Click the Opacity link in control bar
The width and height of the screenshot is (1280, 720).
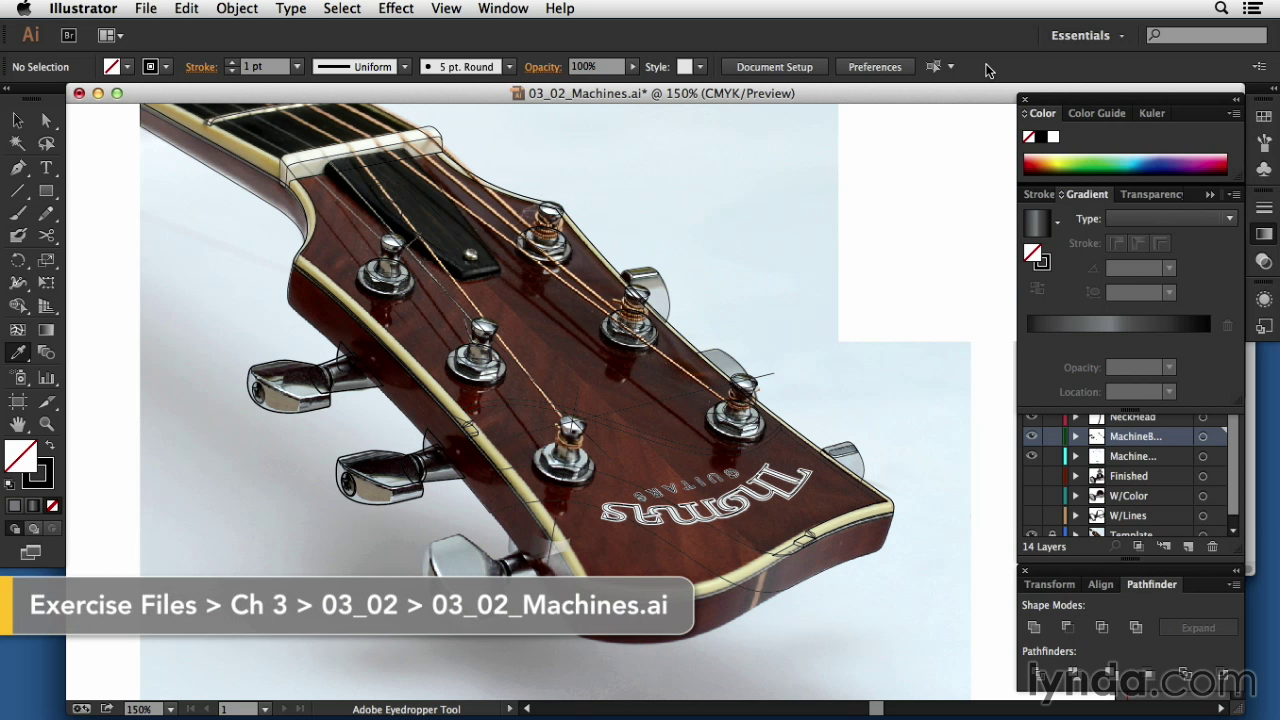coord(543,67)
